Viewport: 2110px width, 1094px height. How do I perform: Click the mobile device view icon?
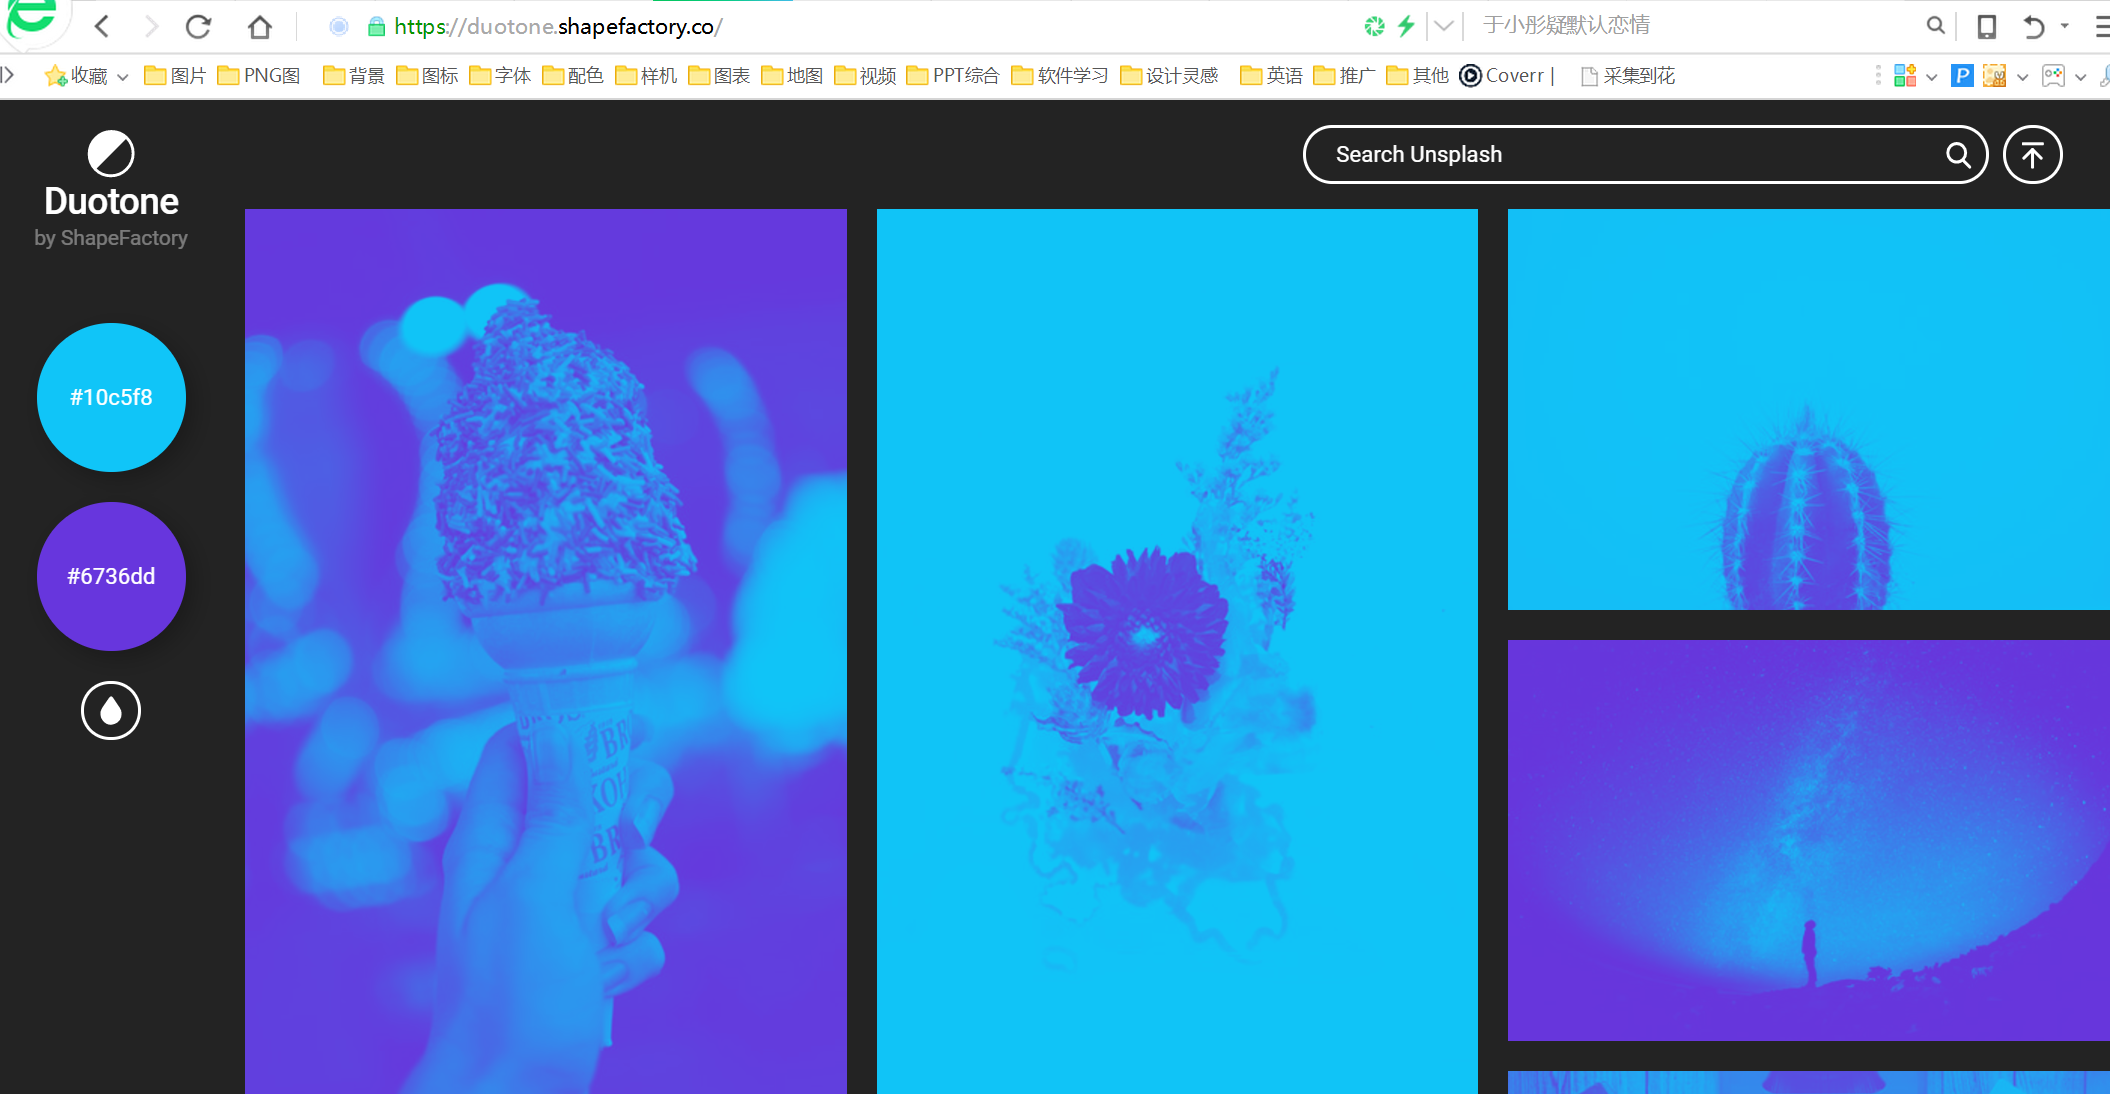[x=1986, y=27]
